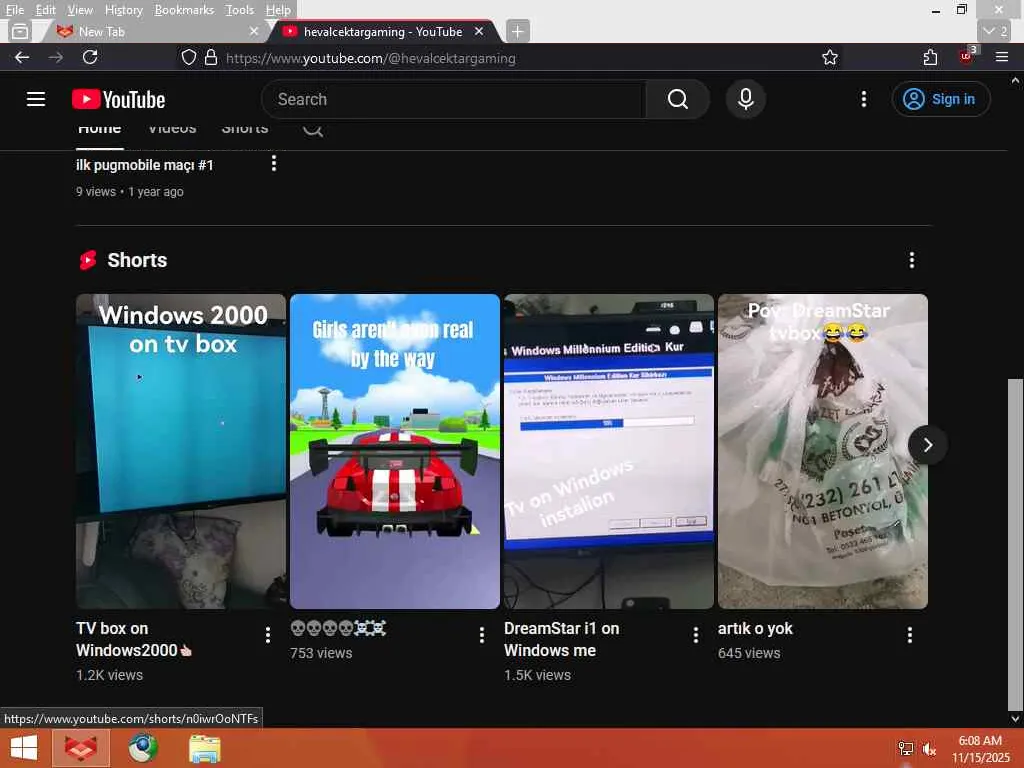Open options for TV box on Windows2000

268,635
